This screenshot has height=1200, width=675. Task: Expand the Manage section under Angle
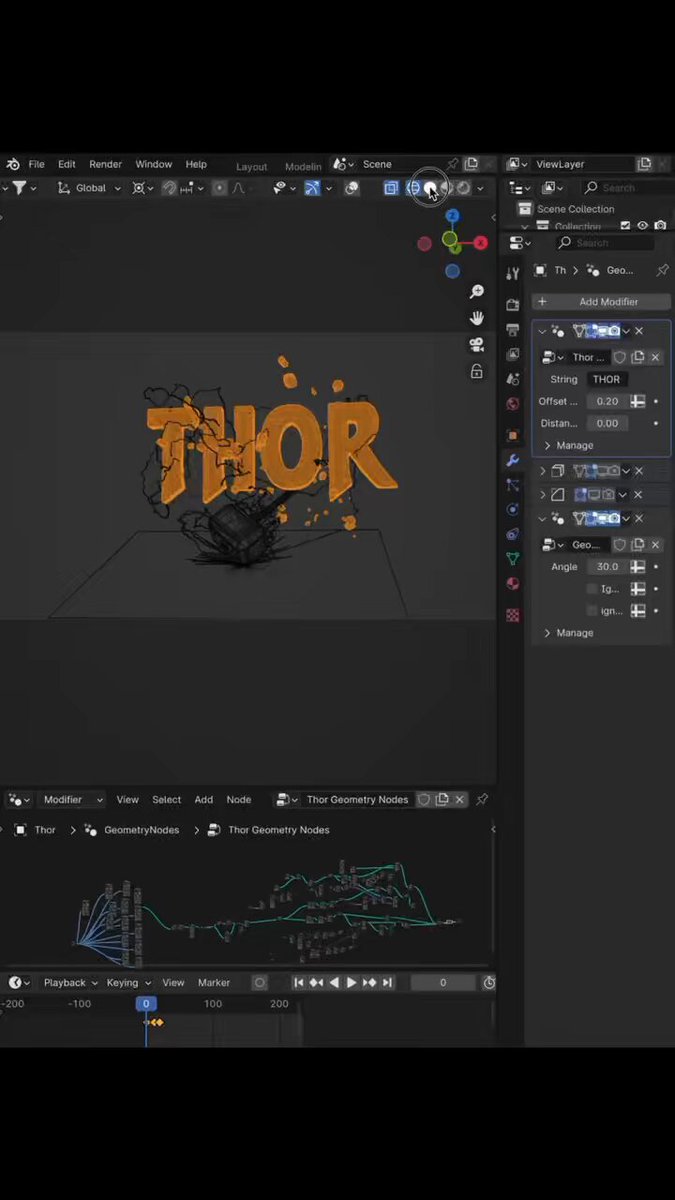tap(568, 633)
